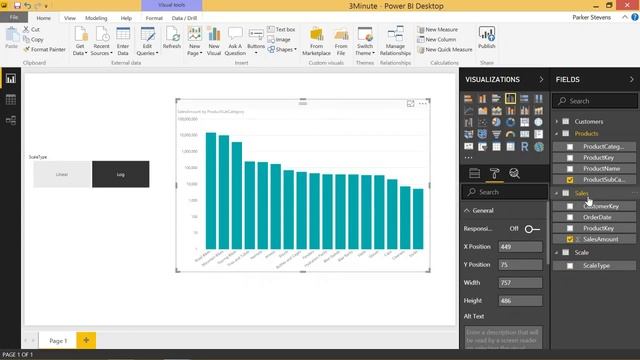Click the Save icon in title bar
The image size is (640, 360).
(x=17, y=6)
